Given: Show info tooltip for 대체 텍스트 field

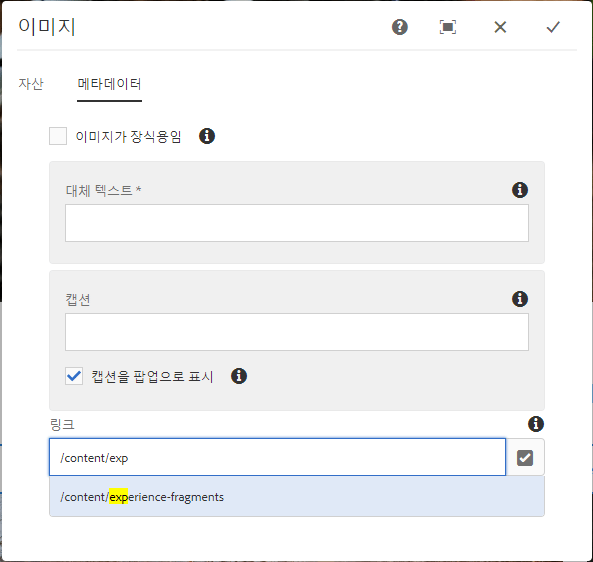Looking at the screenshot, I should [x=520, y=190].
